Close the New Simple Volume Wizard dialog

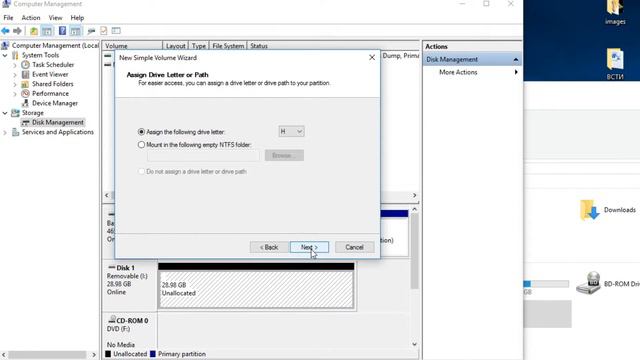(372, 58)
